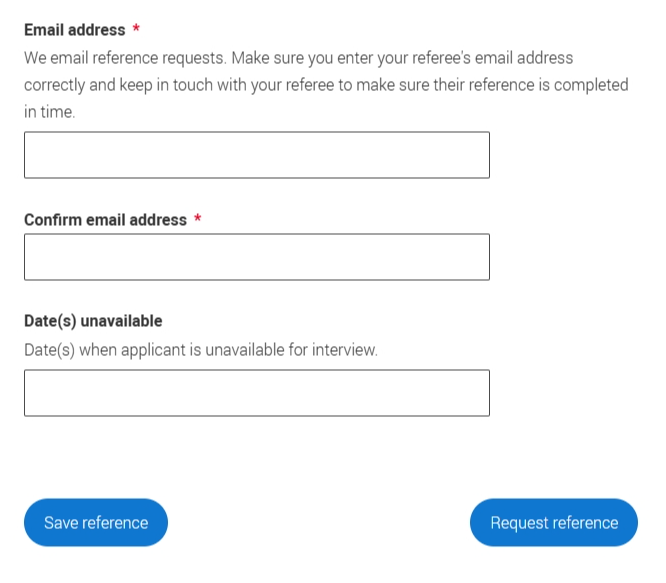Viewport: 666px width, 583px height.
Task: Click the bold Confirm email address label
Action: point(105,220)
